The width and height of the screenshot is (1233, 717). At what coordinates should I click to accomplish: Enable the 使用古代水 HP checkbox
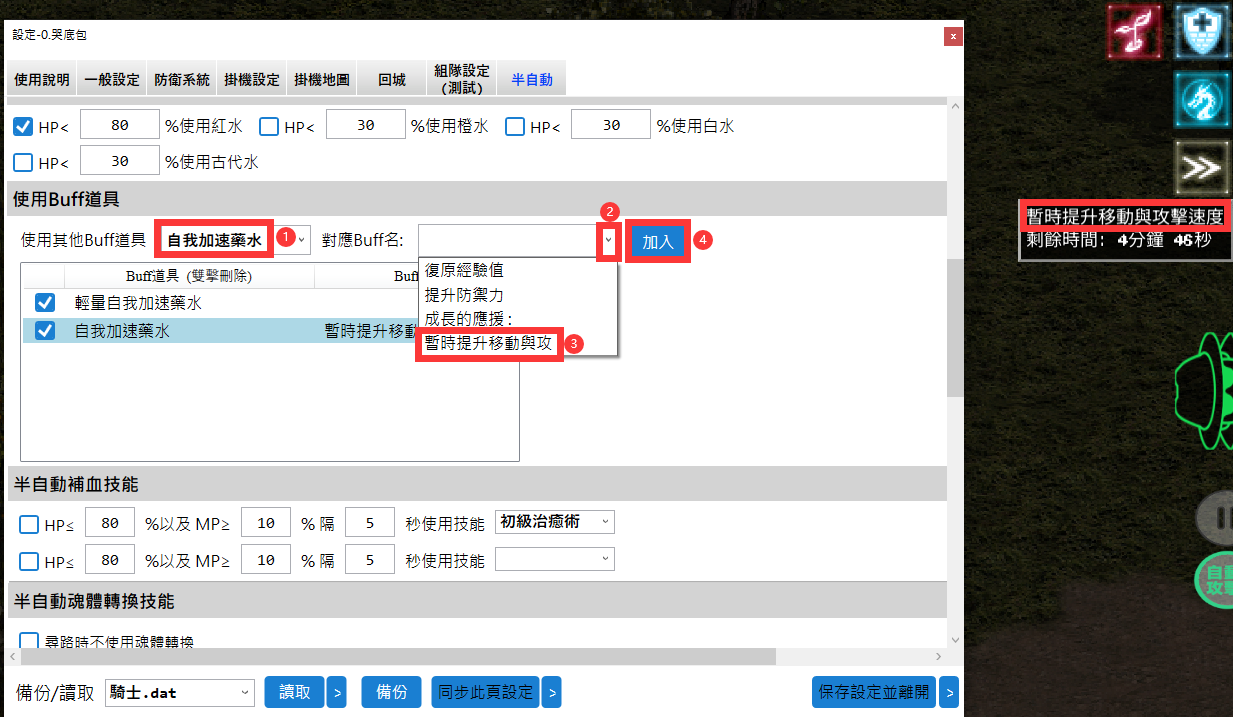(22, 162)
